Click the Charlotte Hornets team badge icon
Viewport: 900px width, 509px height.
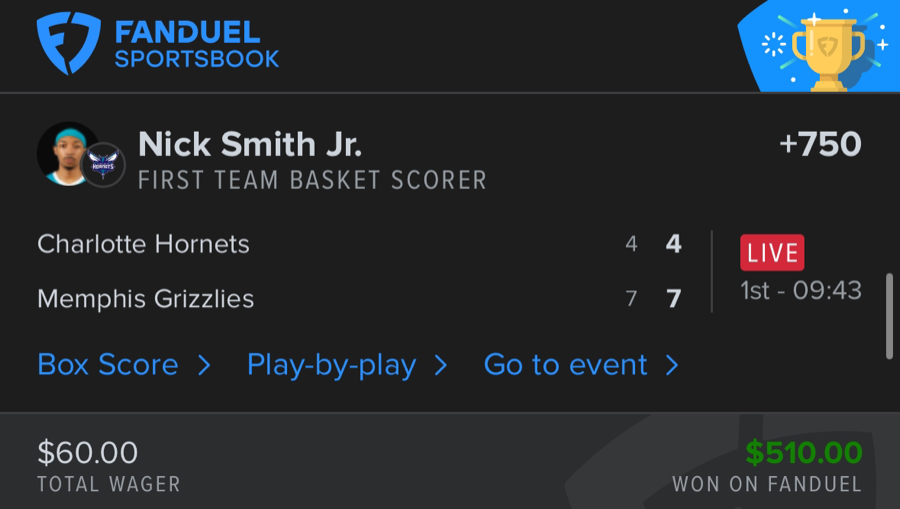(103, 166)
